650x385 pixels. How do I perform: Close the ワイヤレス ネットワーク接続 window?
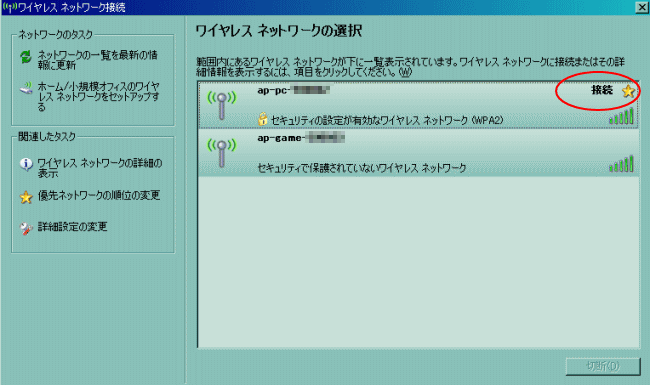coord(642,7)
